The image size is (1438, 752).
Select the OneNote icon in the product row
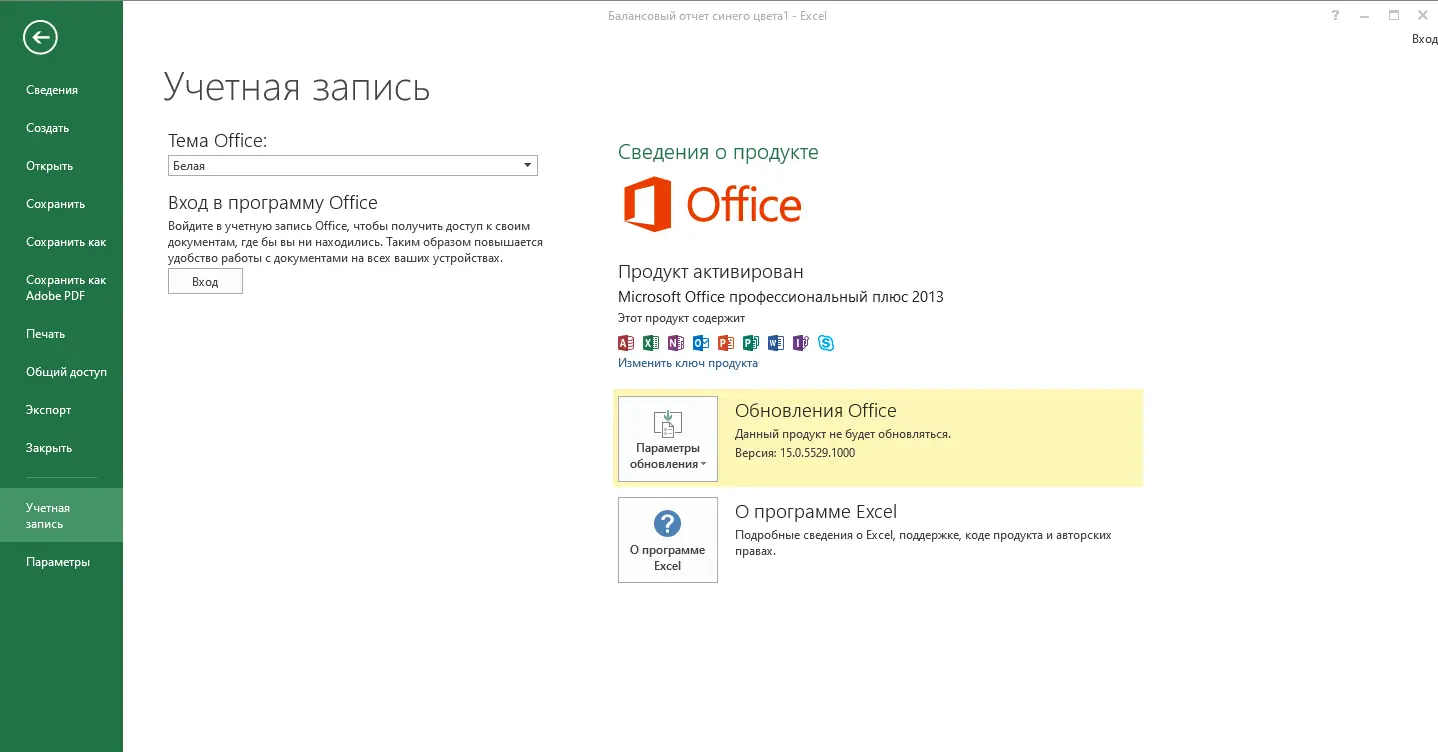pos(676,343)
